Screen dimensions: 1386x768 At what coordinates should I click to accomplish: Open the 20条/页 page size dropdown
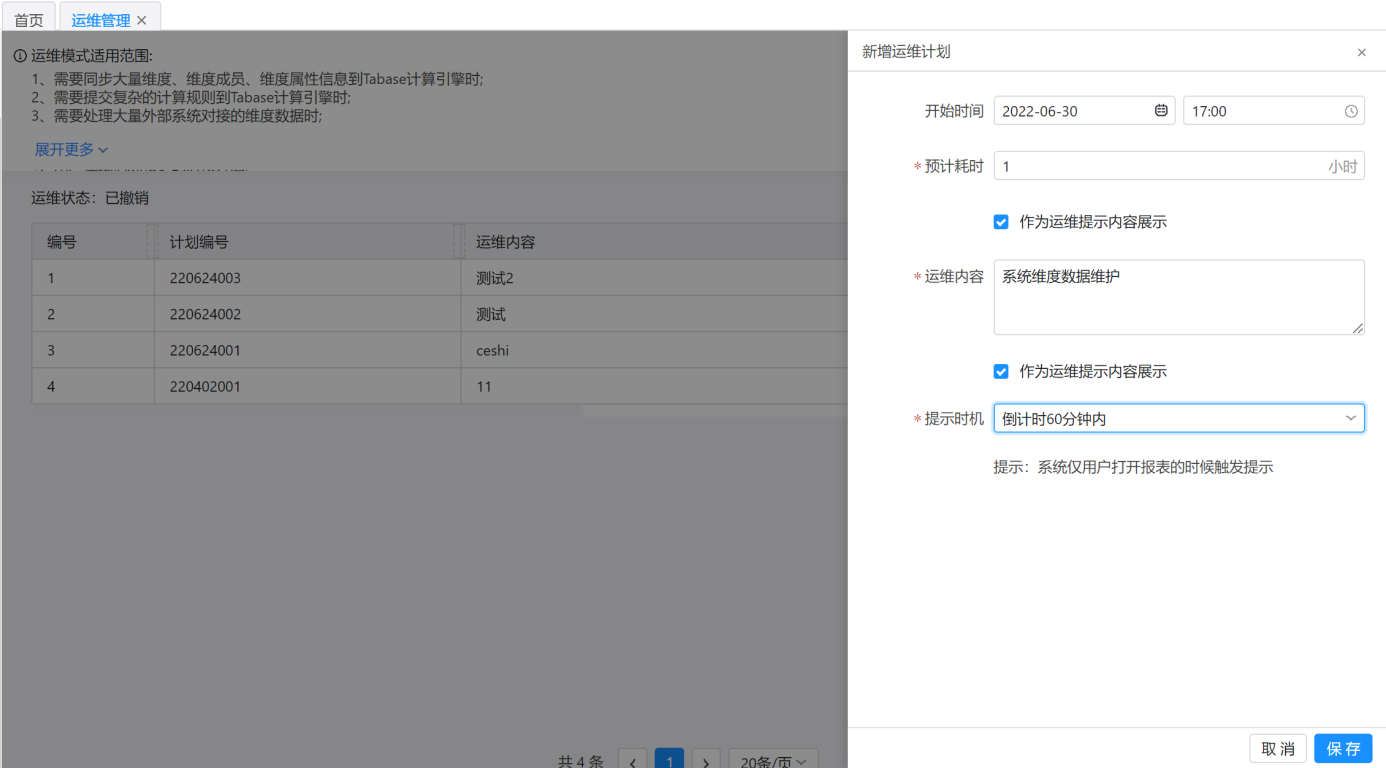point(773,761)
